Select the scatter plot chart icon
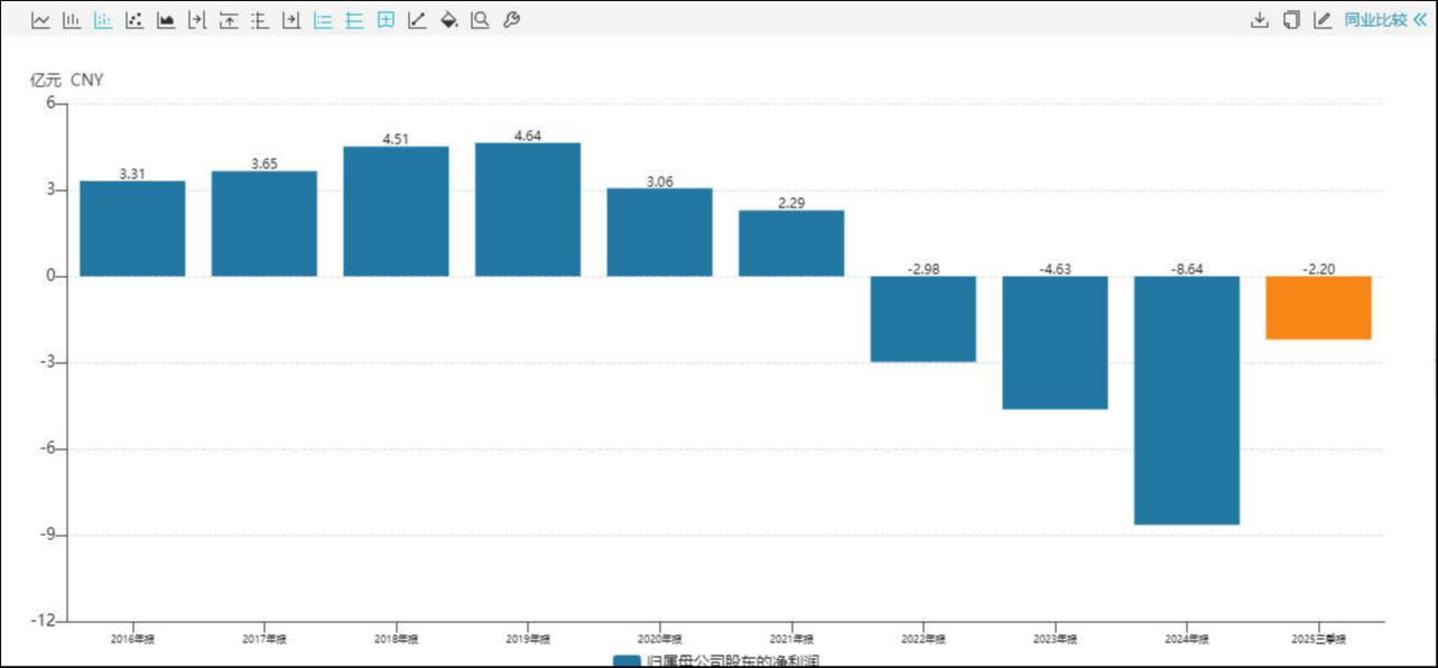The image size is (1438, 668). [135, 20]
